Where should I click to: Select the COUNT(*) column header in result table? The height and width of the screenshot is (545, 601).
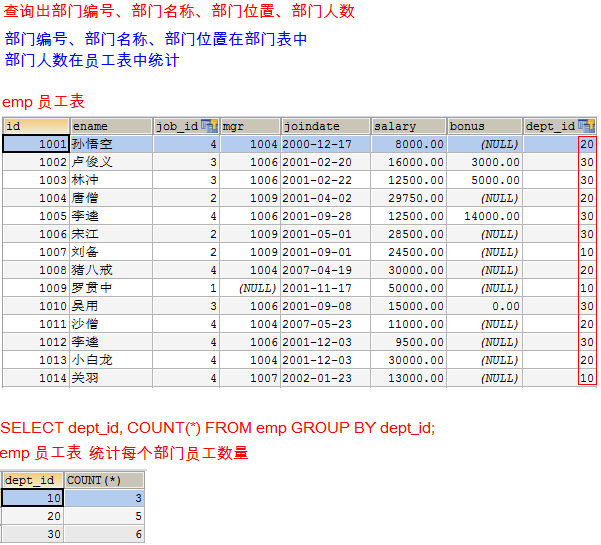[x=104, y=480]
